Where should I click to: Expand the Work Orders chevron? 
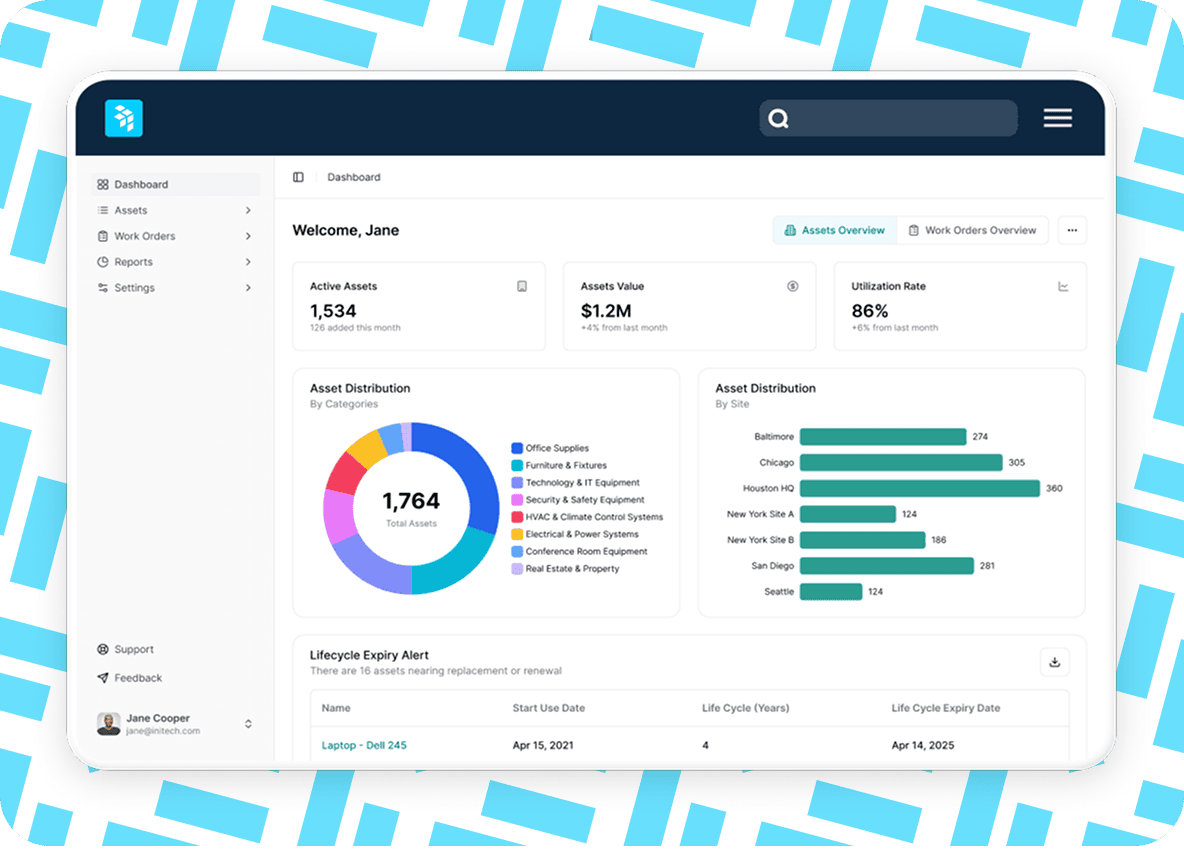[249, 236]
